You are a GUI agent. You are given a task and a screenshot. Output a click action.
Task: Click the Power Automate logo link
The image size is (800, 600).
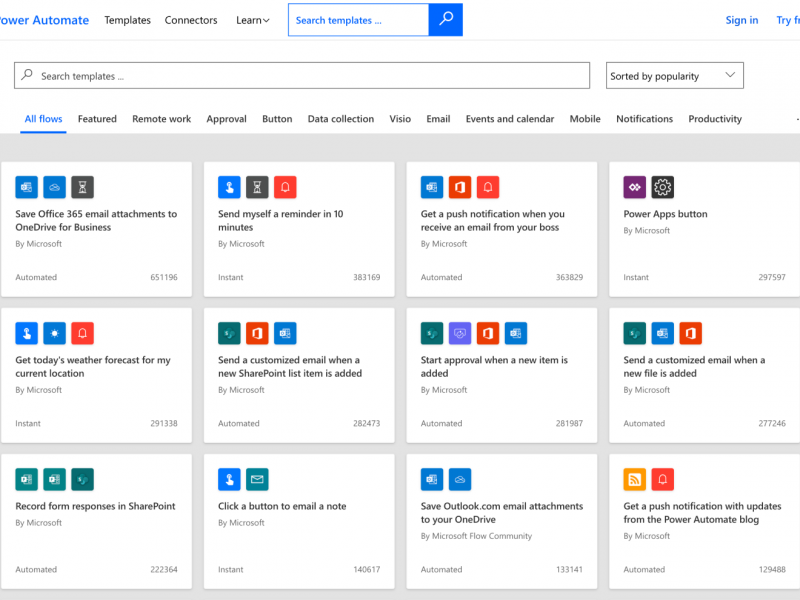(44, 20)
